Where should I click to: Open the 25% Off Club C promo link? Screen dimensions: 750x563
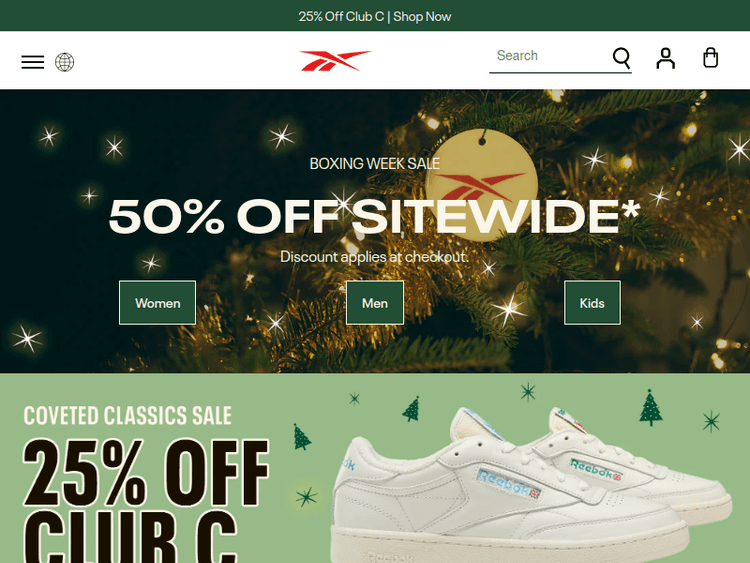(x=375, y=17)
